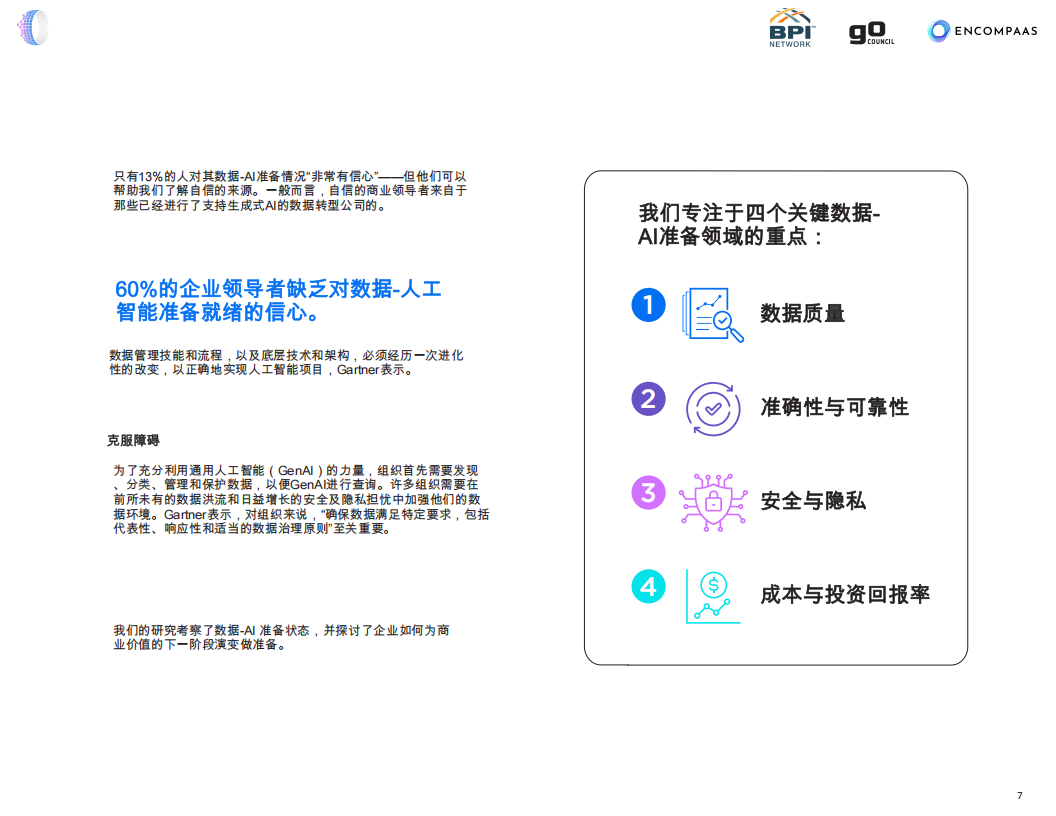Click the purple number 2 circle
The width and height of the screenshot is (1056, 816).
(x=648, y=399)
